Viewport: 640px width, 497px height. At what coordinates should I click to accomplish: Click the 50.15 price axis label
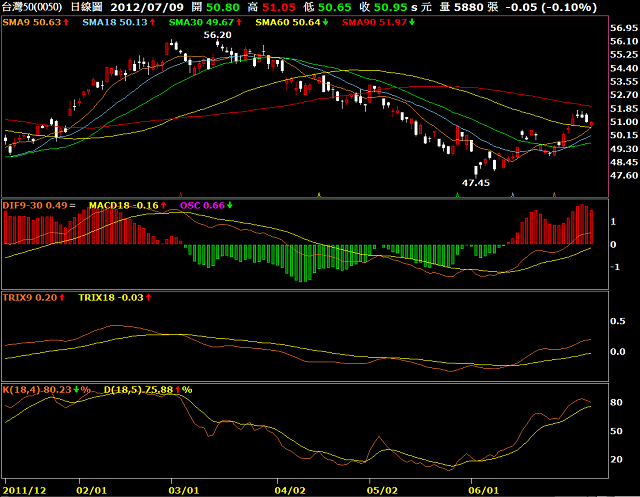(x=624, y=135)
